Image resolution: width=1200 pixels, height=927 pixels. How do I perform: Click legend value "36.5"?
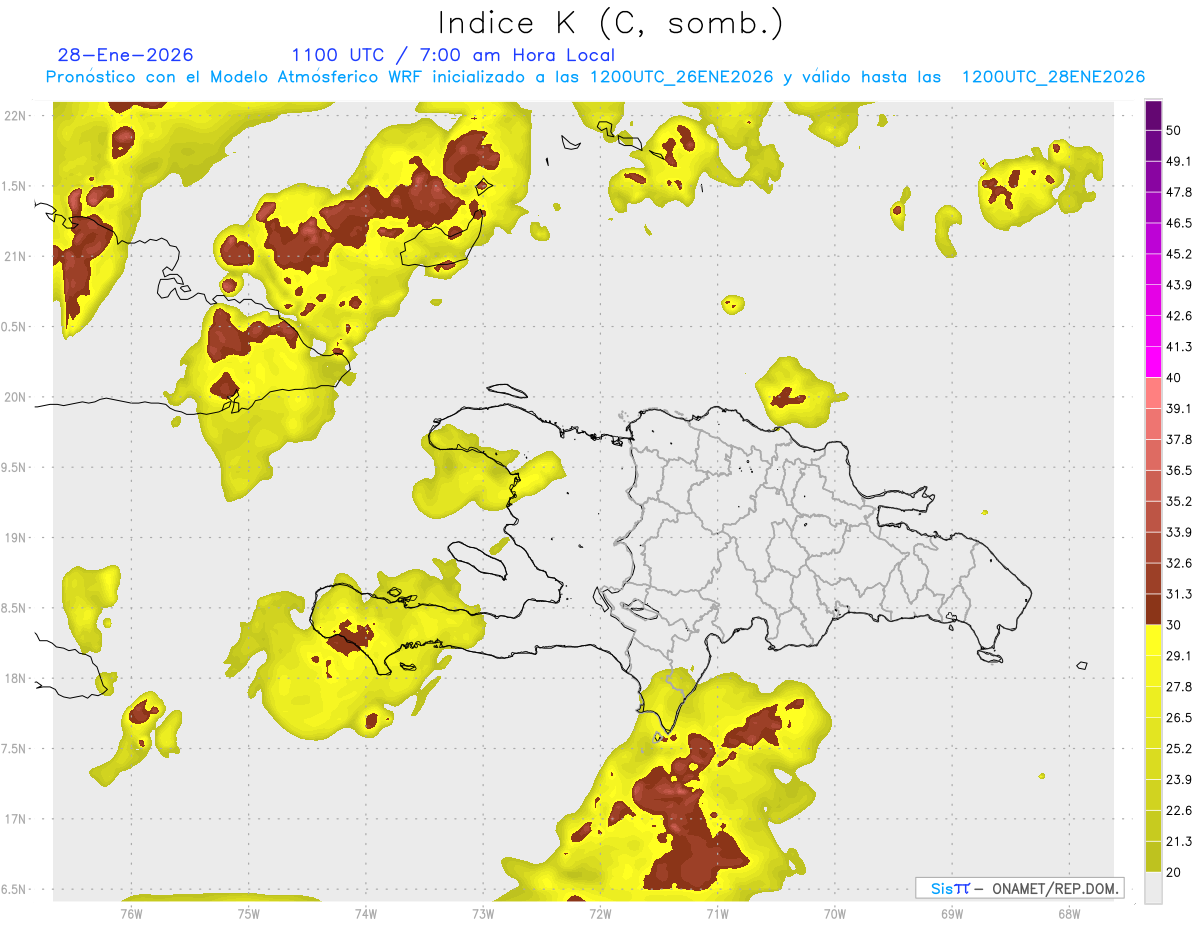1179,470
